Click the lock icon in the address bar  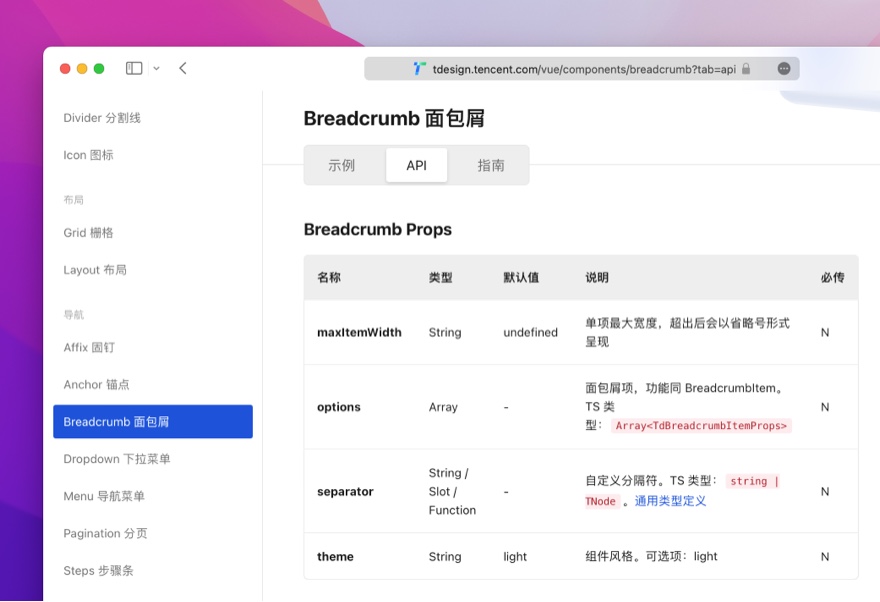pos(746,68)
